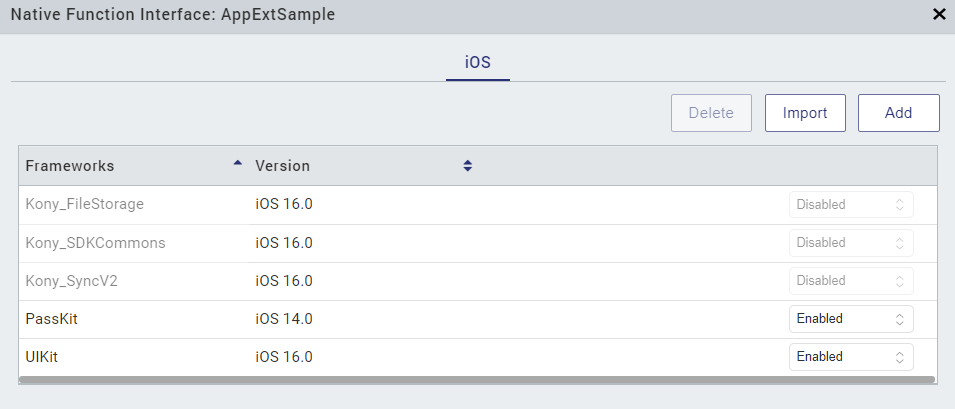Open the Kony_FileStorage Disabled dropdown

[850, 205]
